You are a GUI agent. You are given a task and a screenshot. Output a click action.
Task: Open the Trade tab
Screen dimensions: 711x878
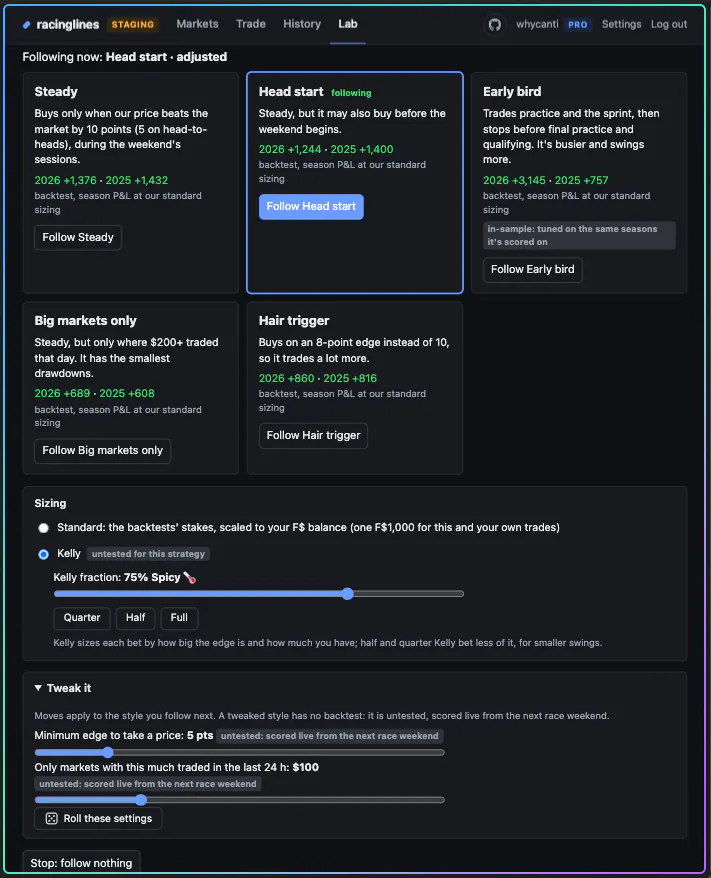[x=251, y=24]
